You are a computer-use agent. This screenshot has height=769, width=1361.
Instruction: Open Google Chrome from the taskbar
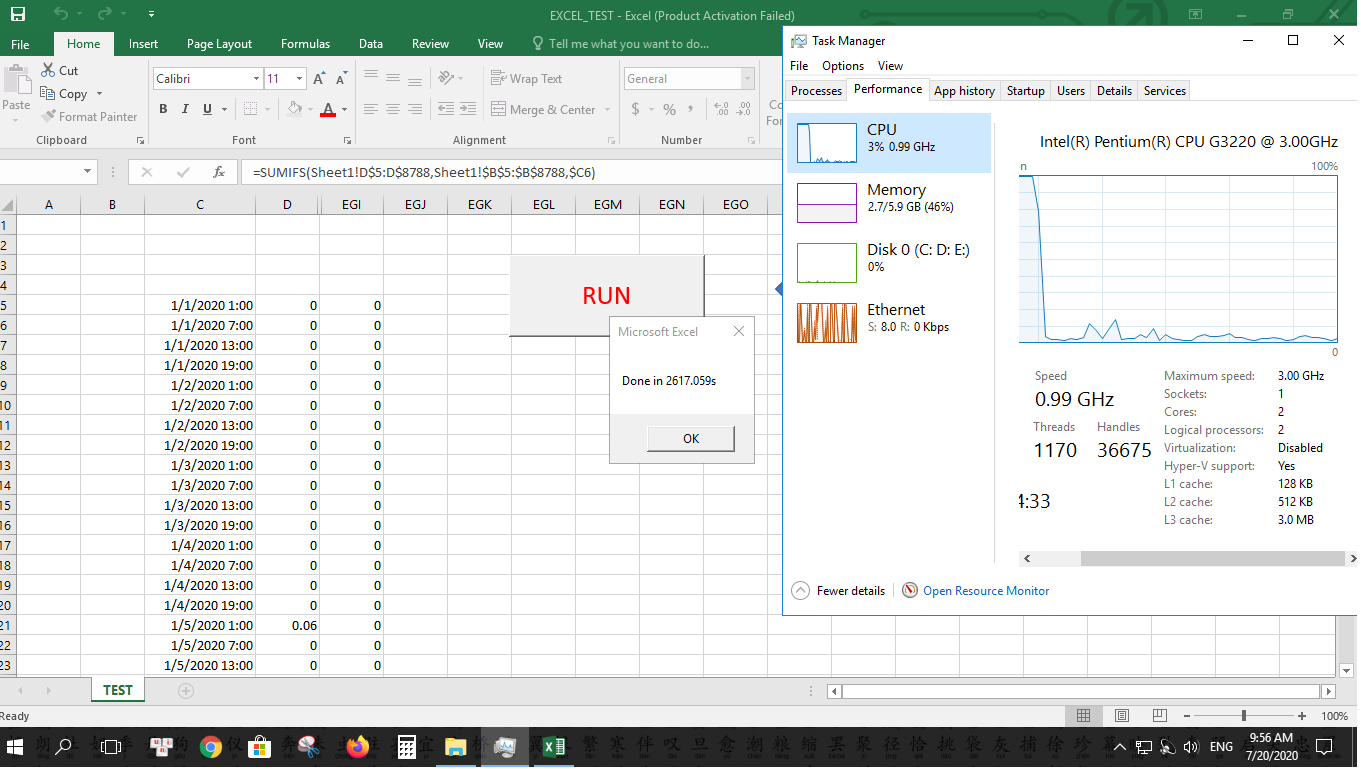click(210, 746)
